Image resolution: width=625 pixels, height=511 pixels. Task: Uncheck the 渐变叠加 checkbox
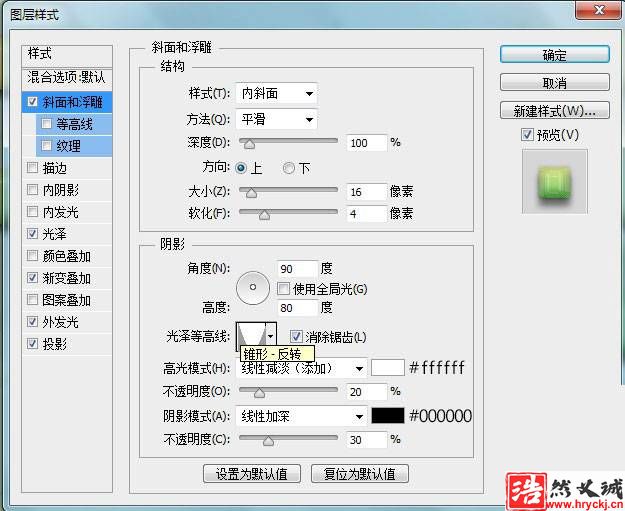coord(32,277)
